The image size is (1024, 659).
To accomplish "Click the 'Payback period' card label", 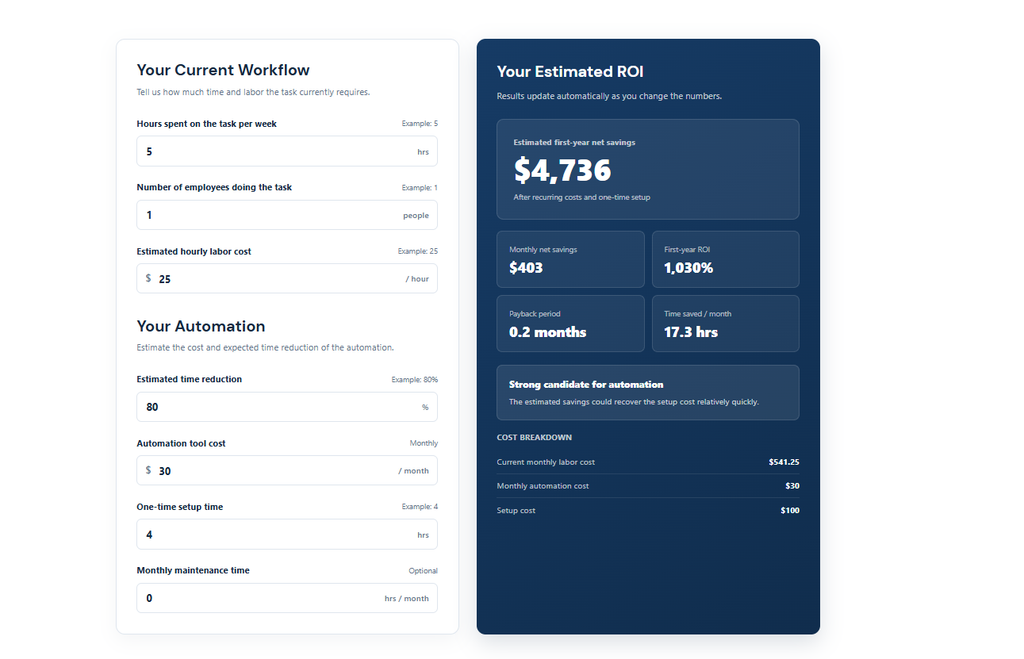I will tap(535, 313).
